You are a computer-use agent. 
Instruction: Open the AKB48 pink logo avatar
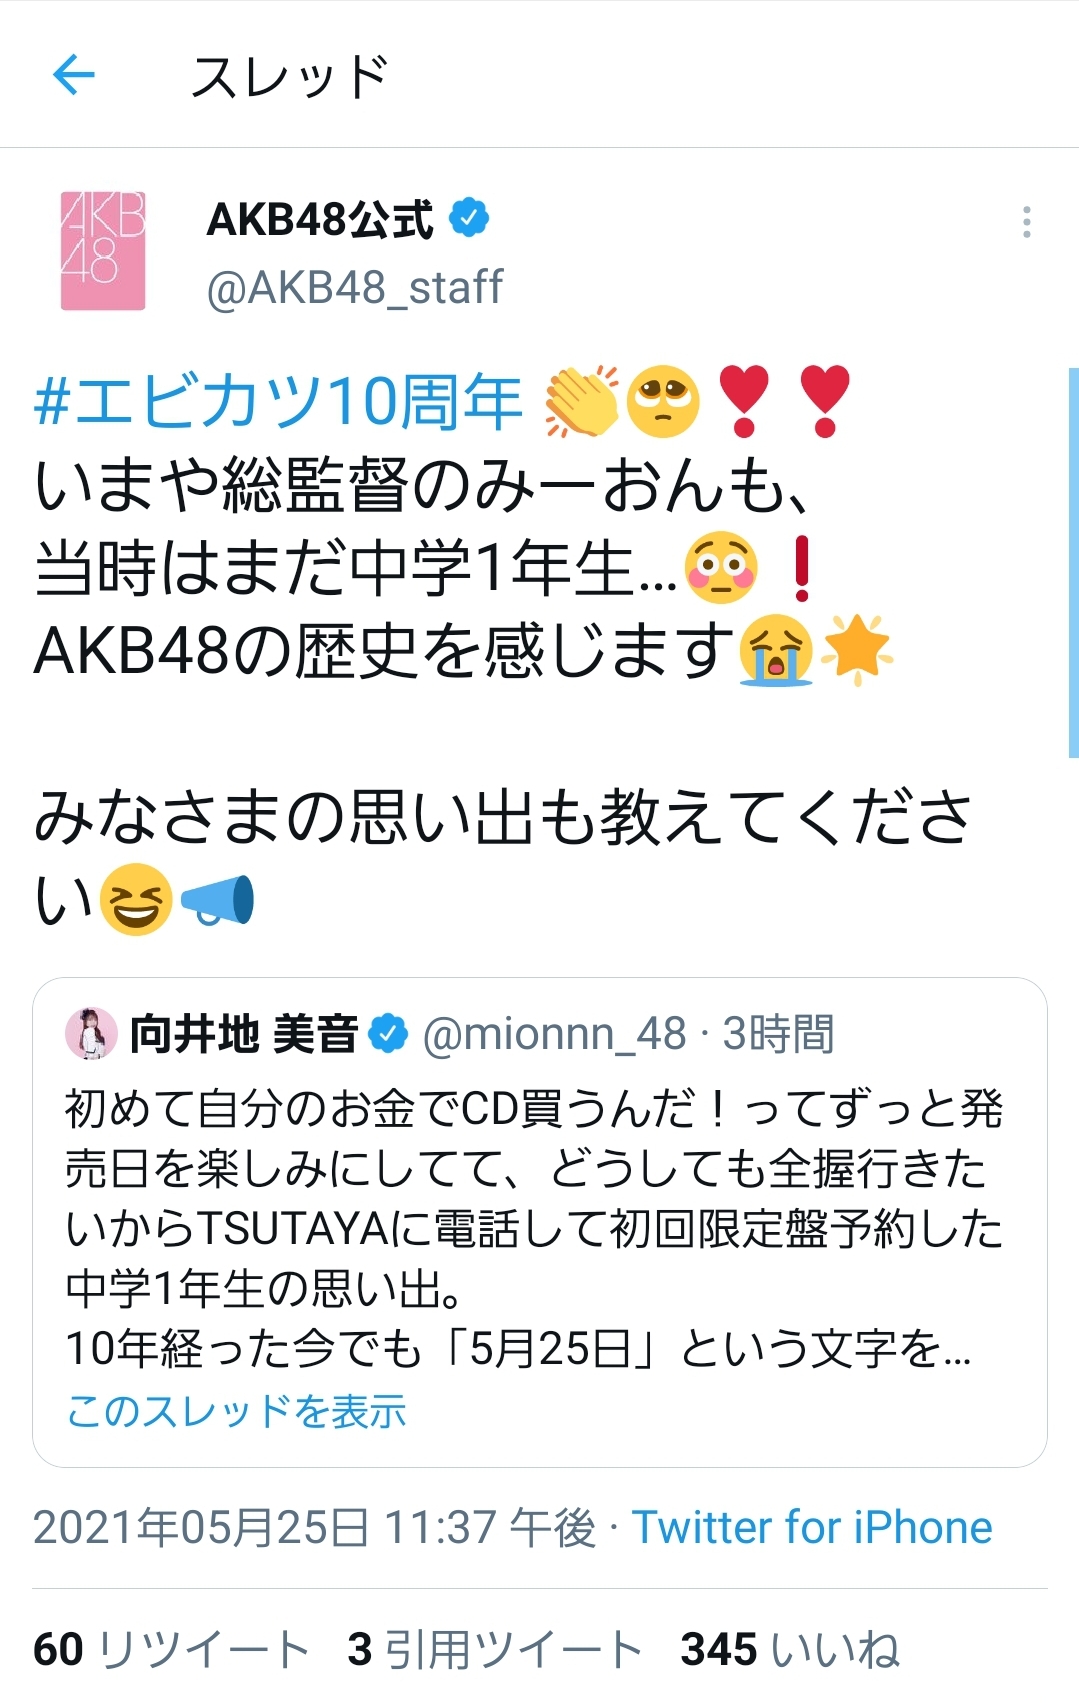coord(103,250)
